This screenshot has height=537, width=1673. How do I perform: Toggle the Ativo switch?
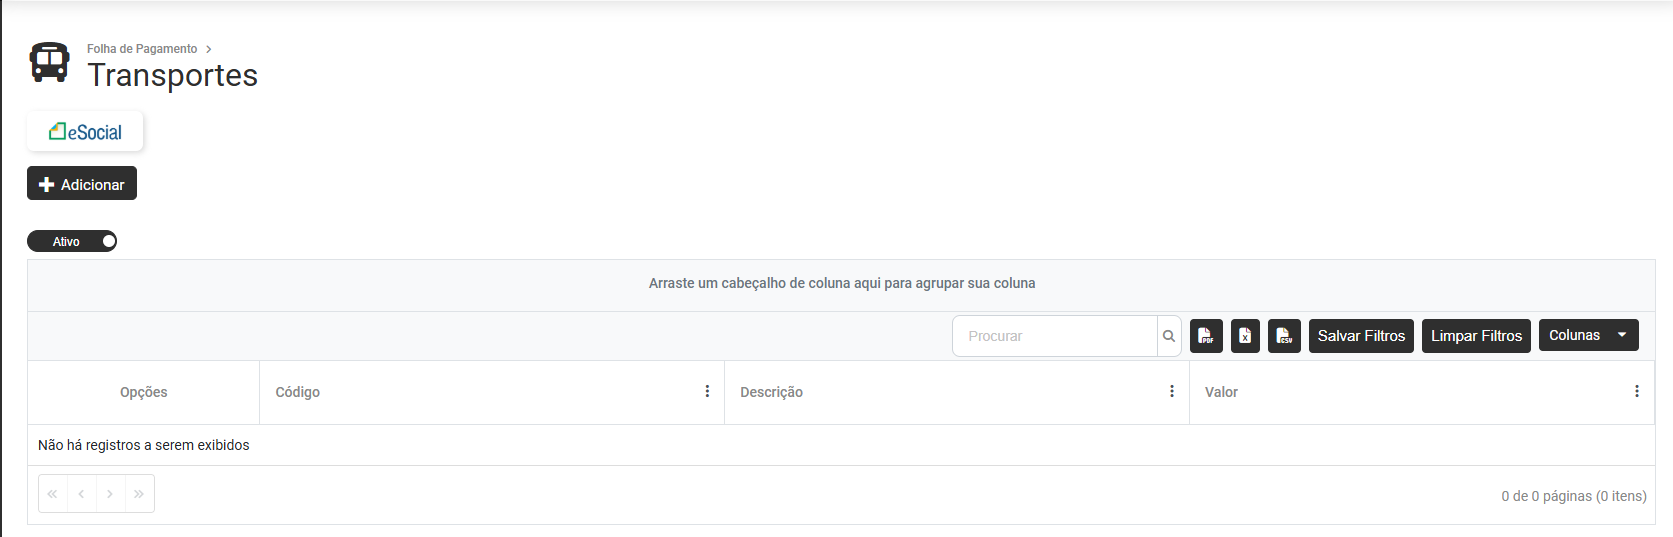72,241
